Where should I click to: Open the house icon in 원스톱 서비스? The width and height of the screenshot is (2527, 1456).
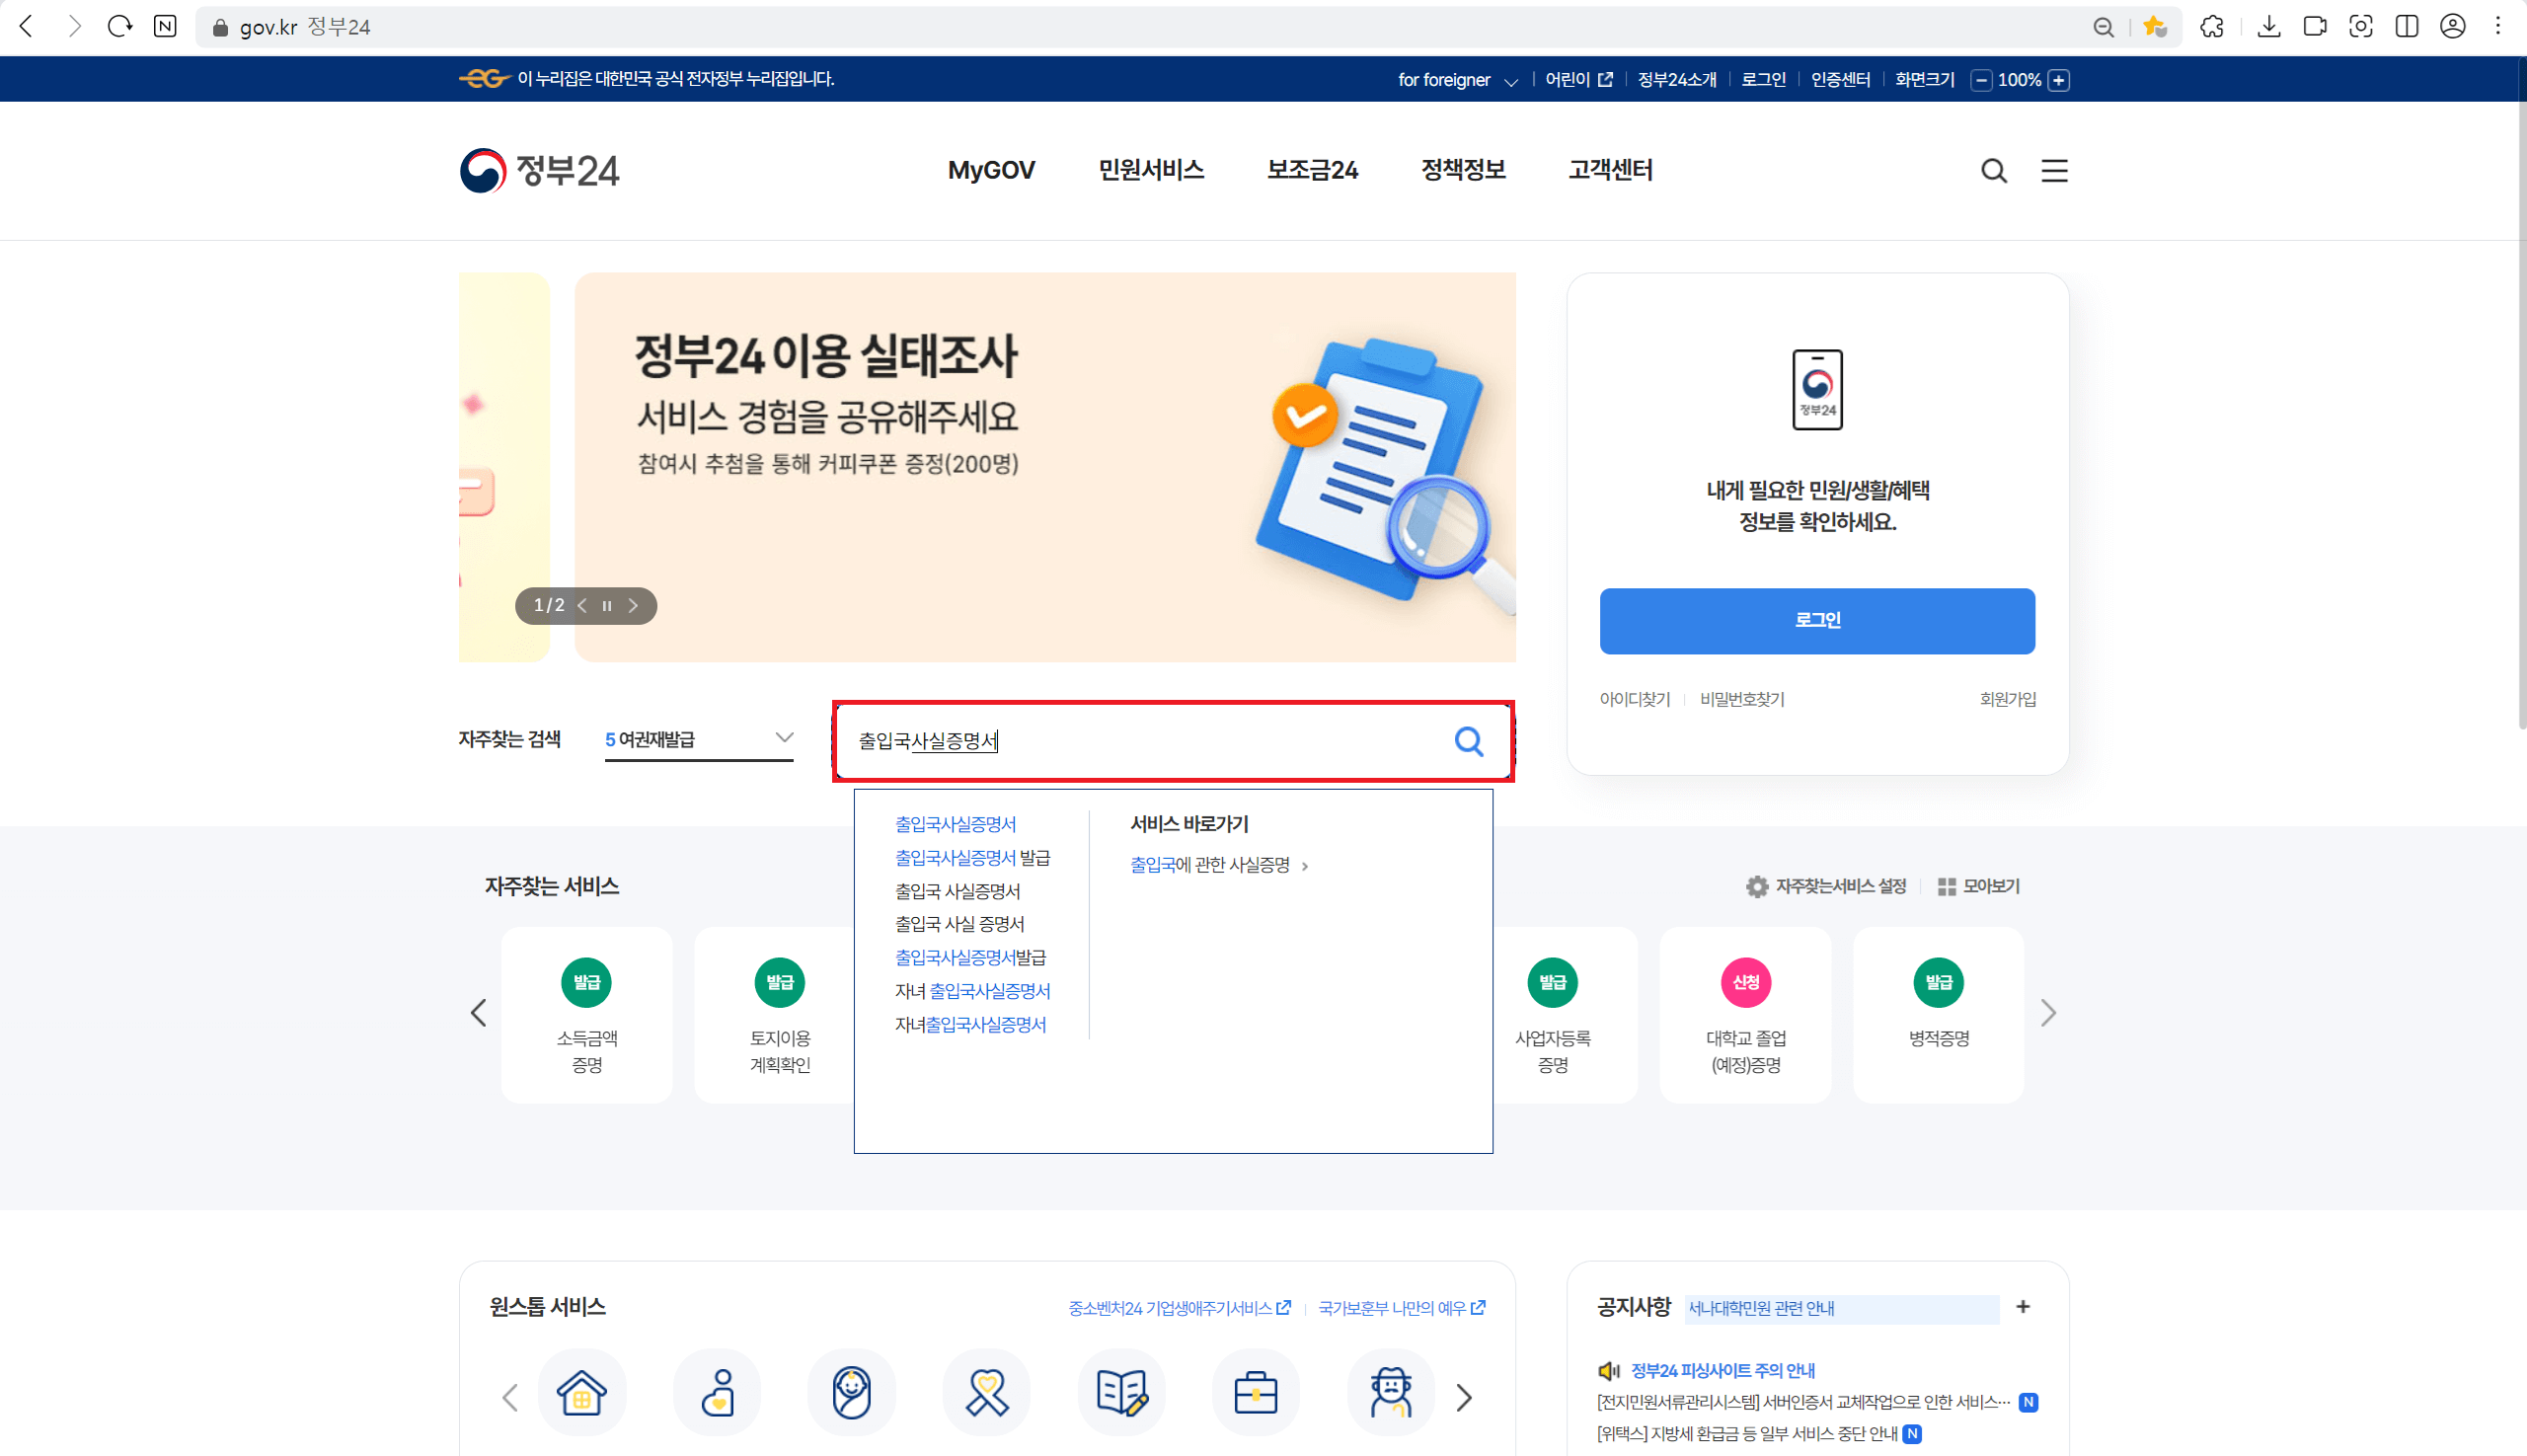coord(582,1392)
